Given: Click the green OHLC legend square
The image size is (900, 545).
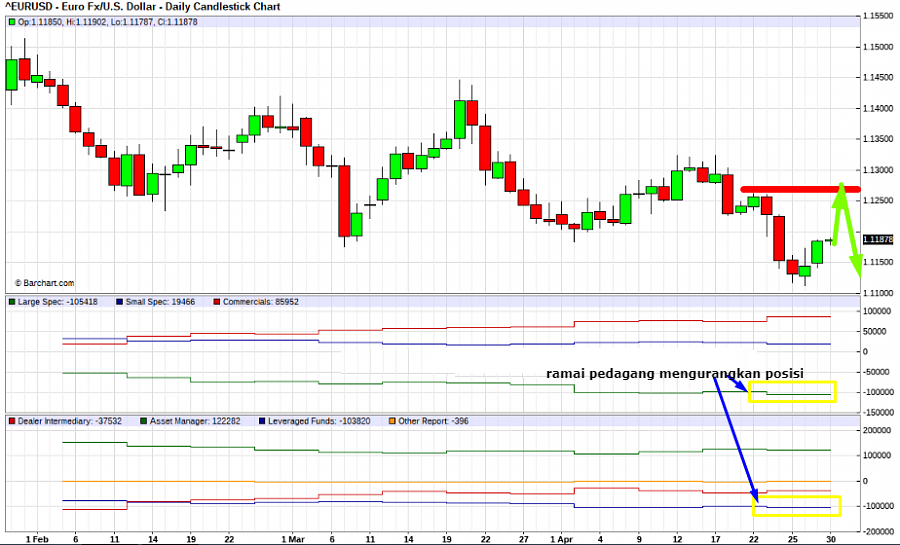Looking at the screenshot, I should (x=12, y=21).
